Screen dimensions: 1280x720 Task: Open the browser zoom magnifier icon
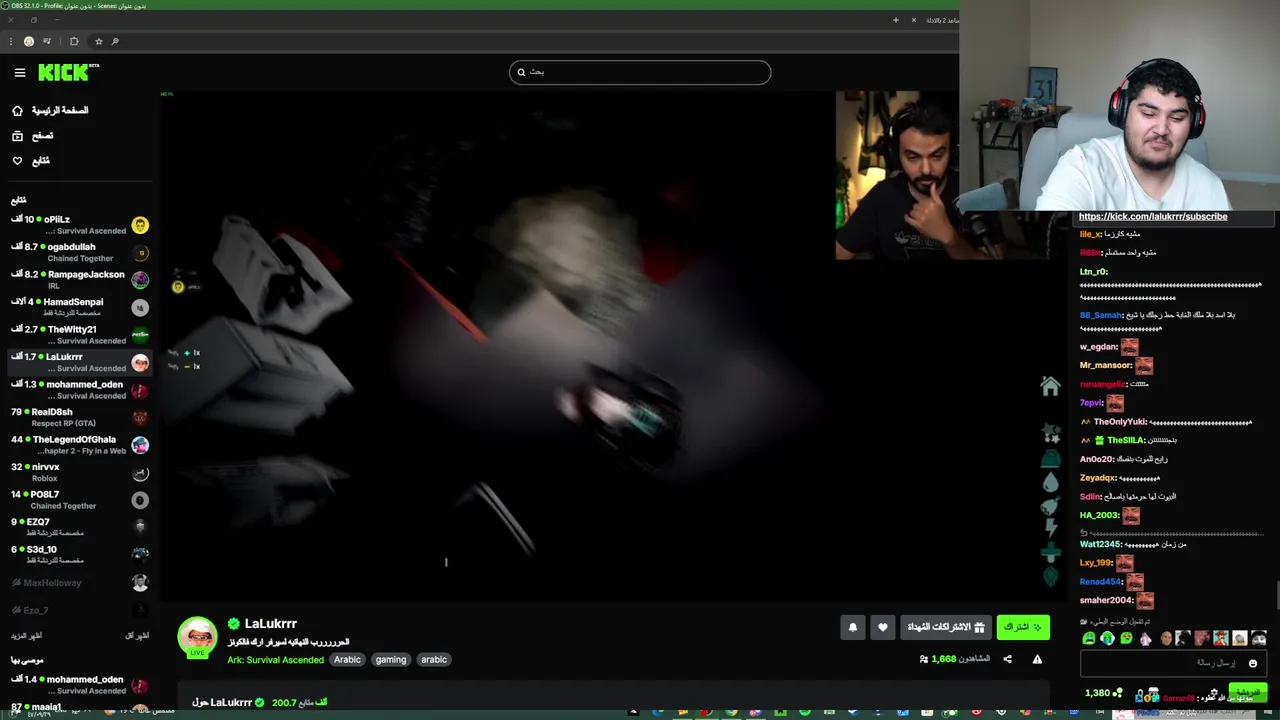pos(116,41)
